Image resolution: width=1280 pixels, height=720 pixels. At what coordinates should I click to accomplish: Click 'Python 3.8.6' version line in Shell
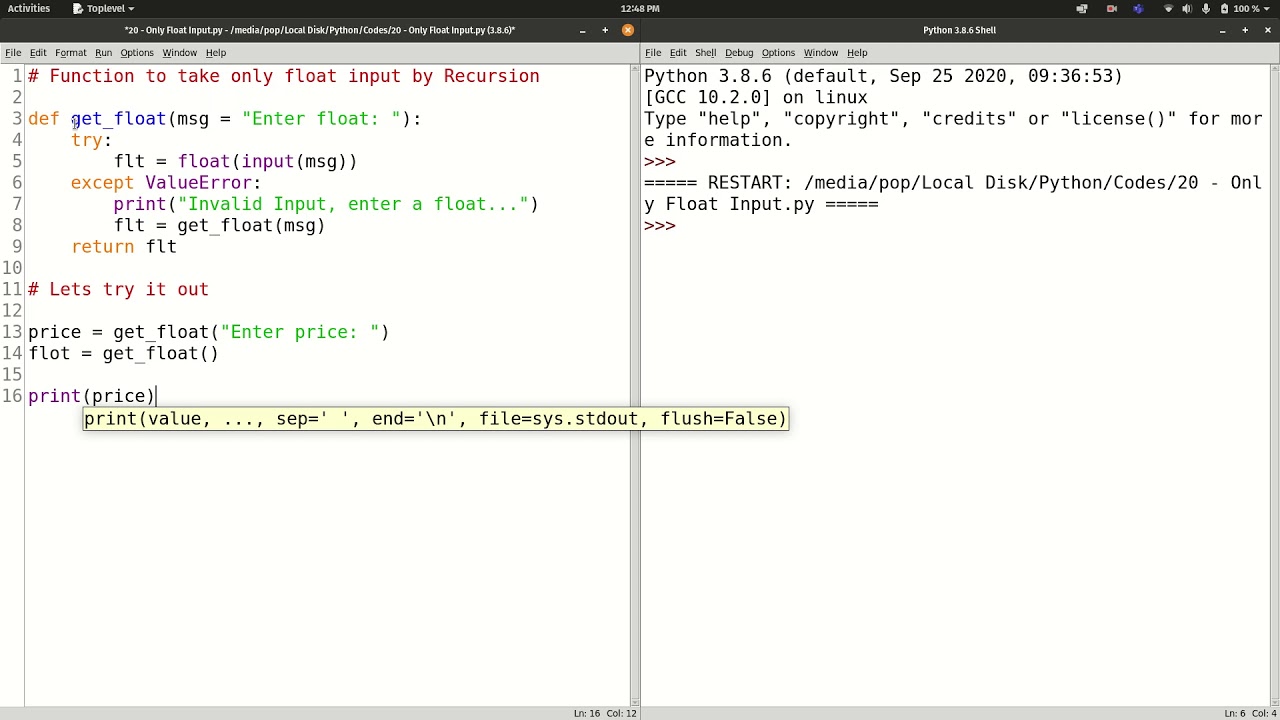(x=883, y=76)
